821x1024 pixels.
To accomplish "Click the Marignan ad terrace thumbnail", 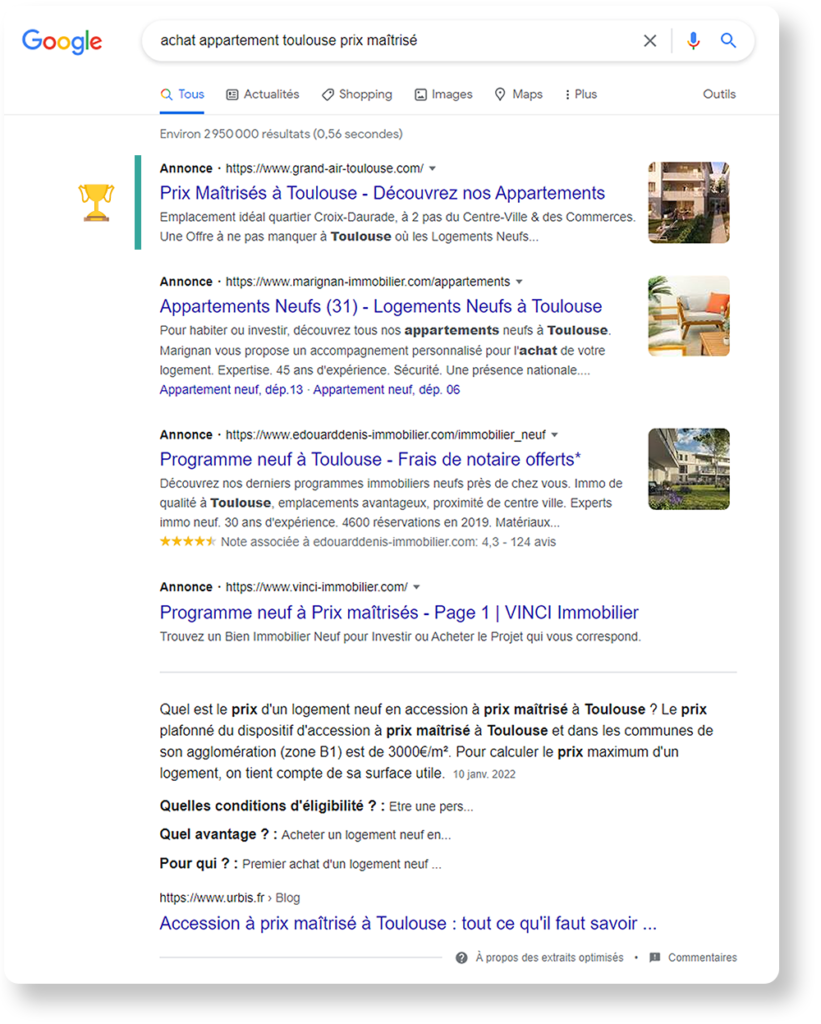I will click(x=688, y=316).
